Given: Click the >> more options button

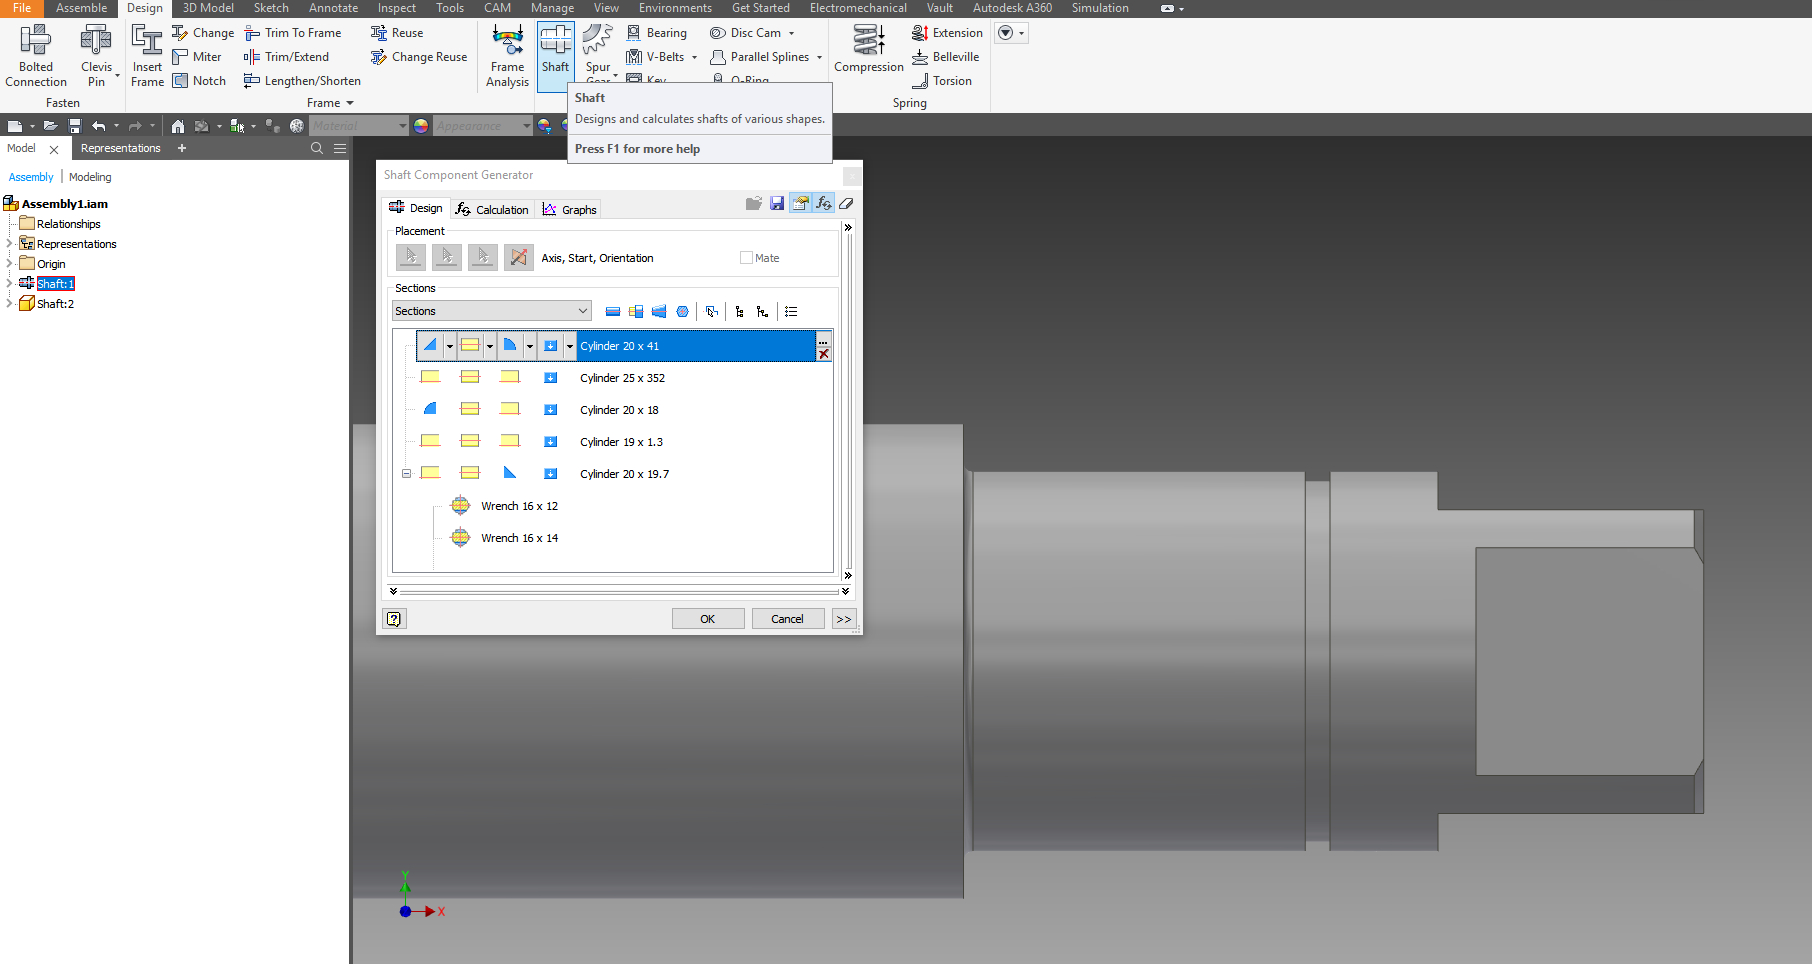Looking at the screenshot, I should pyautogui.click(x=844, y=619).
